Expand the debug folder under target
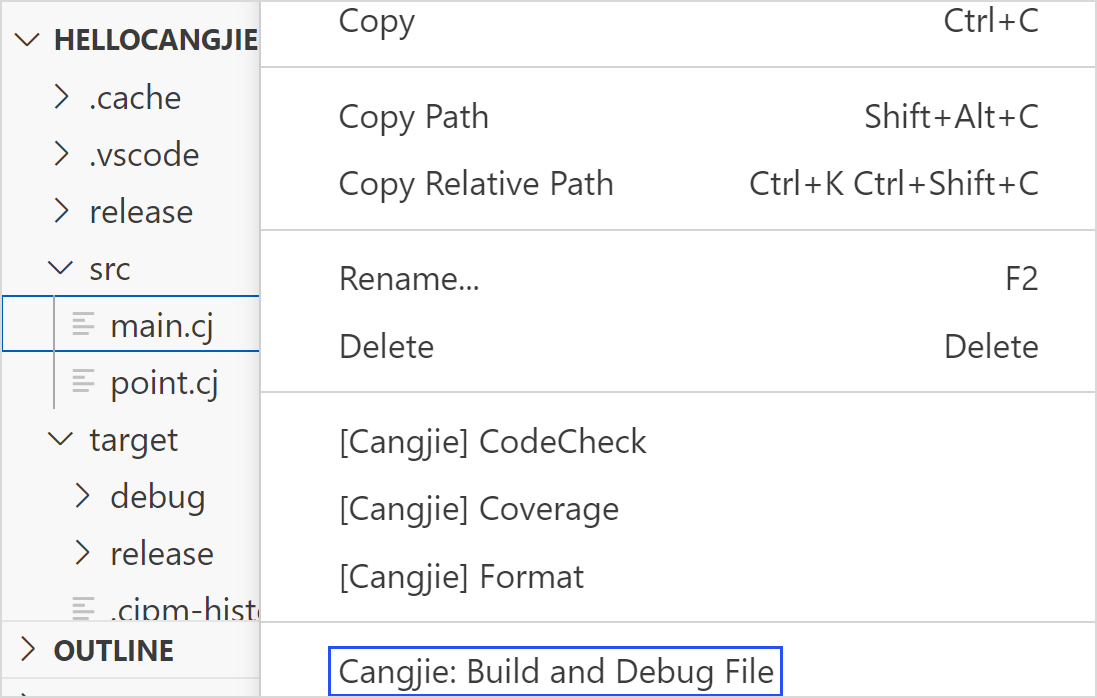This screenshot has height=698, width=1097. tap(84, 496)
